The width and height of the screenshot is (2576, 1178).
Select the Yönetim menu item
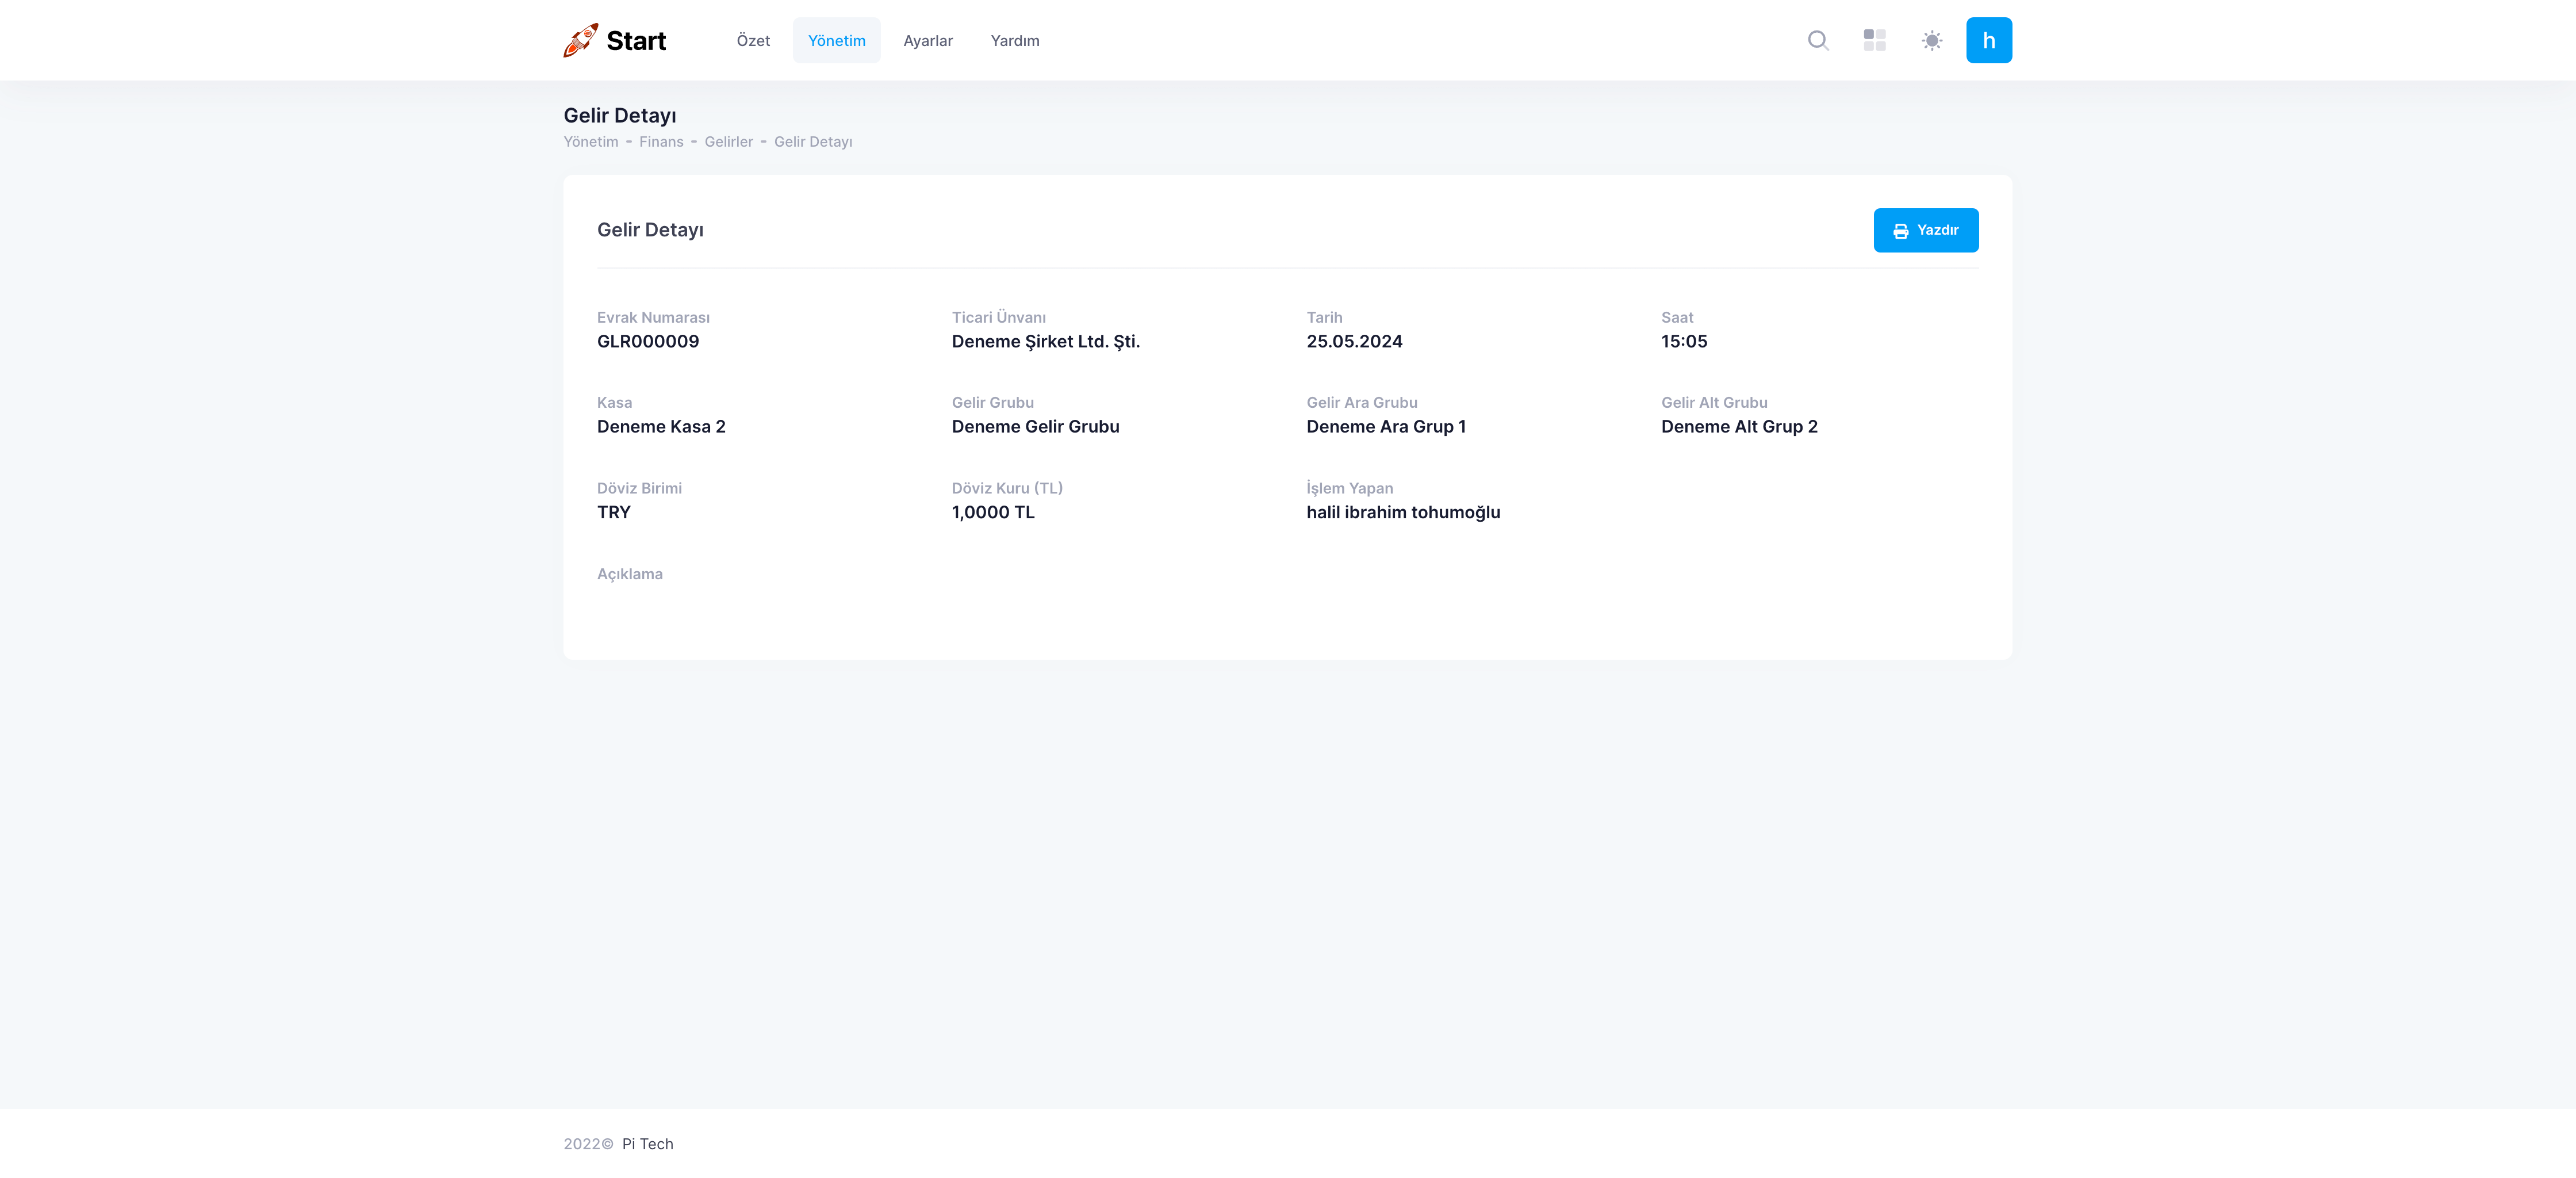point(836,41)
